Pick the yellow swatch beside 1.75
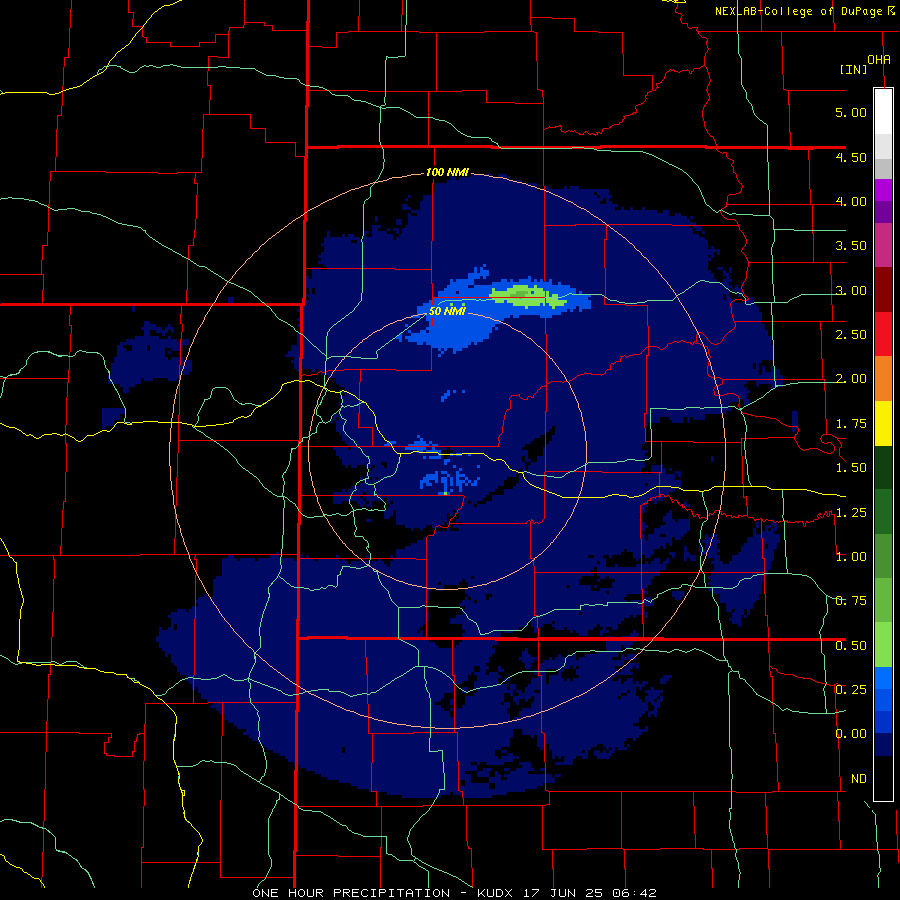This screenshot has width=900, height=900. 883,423
